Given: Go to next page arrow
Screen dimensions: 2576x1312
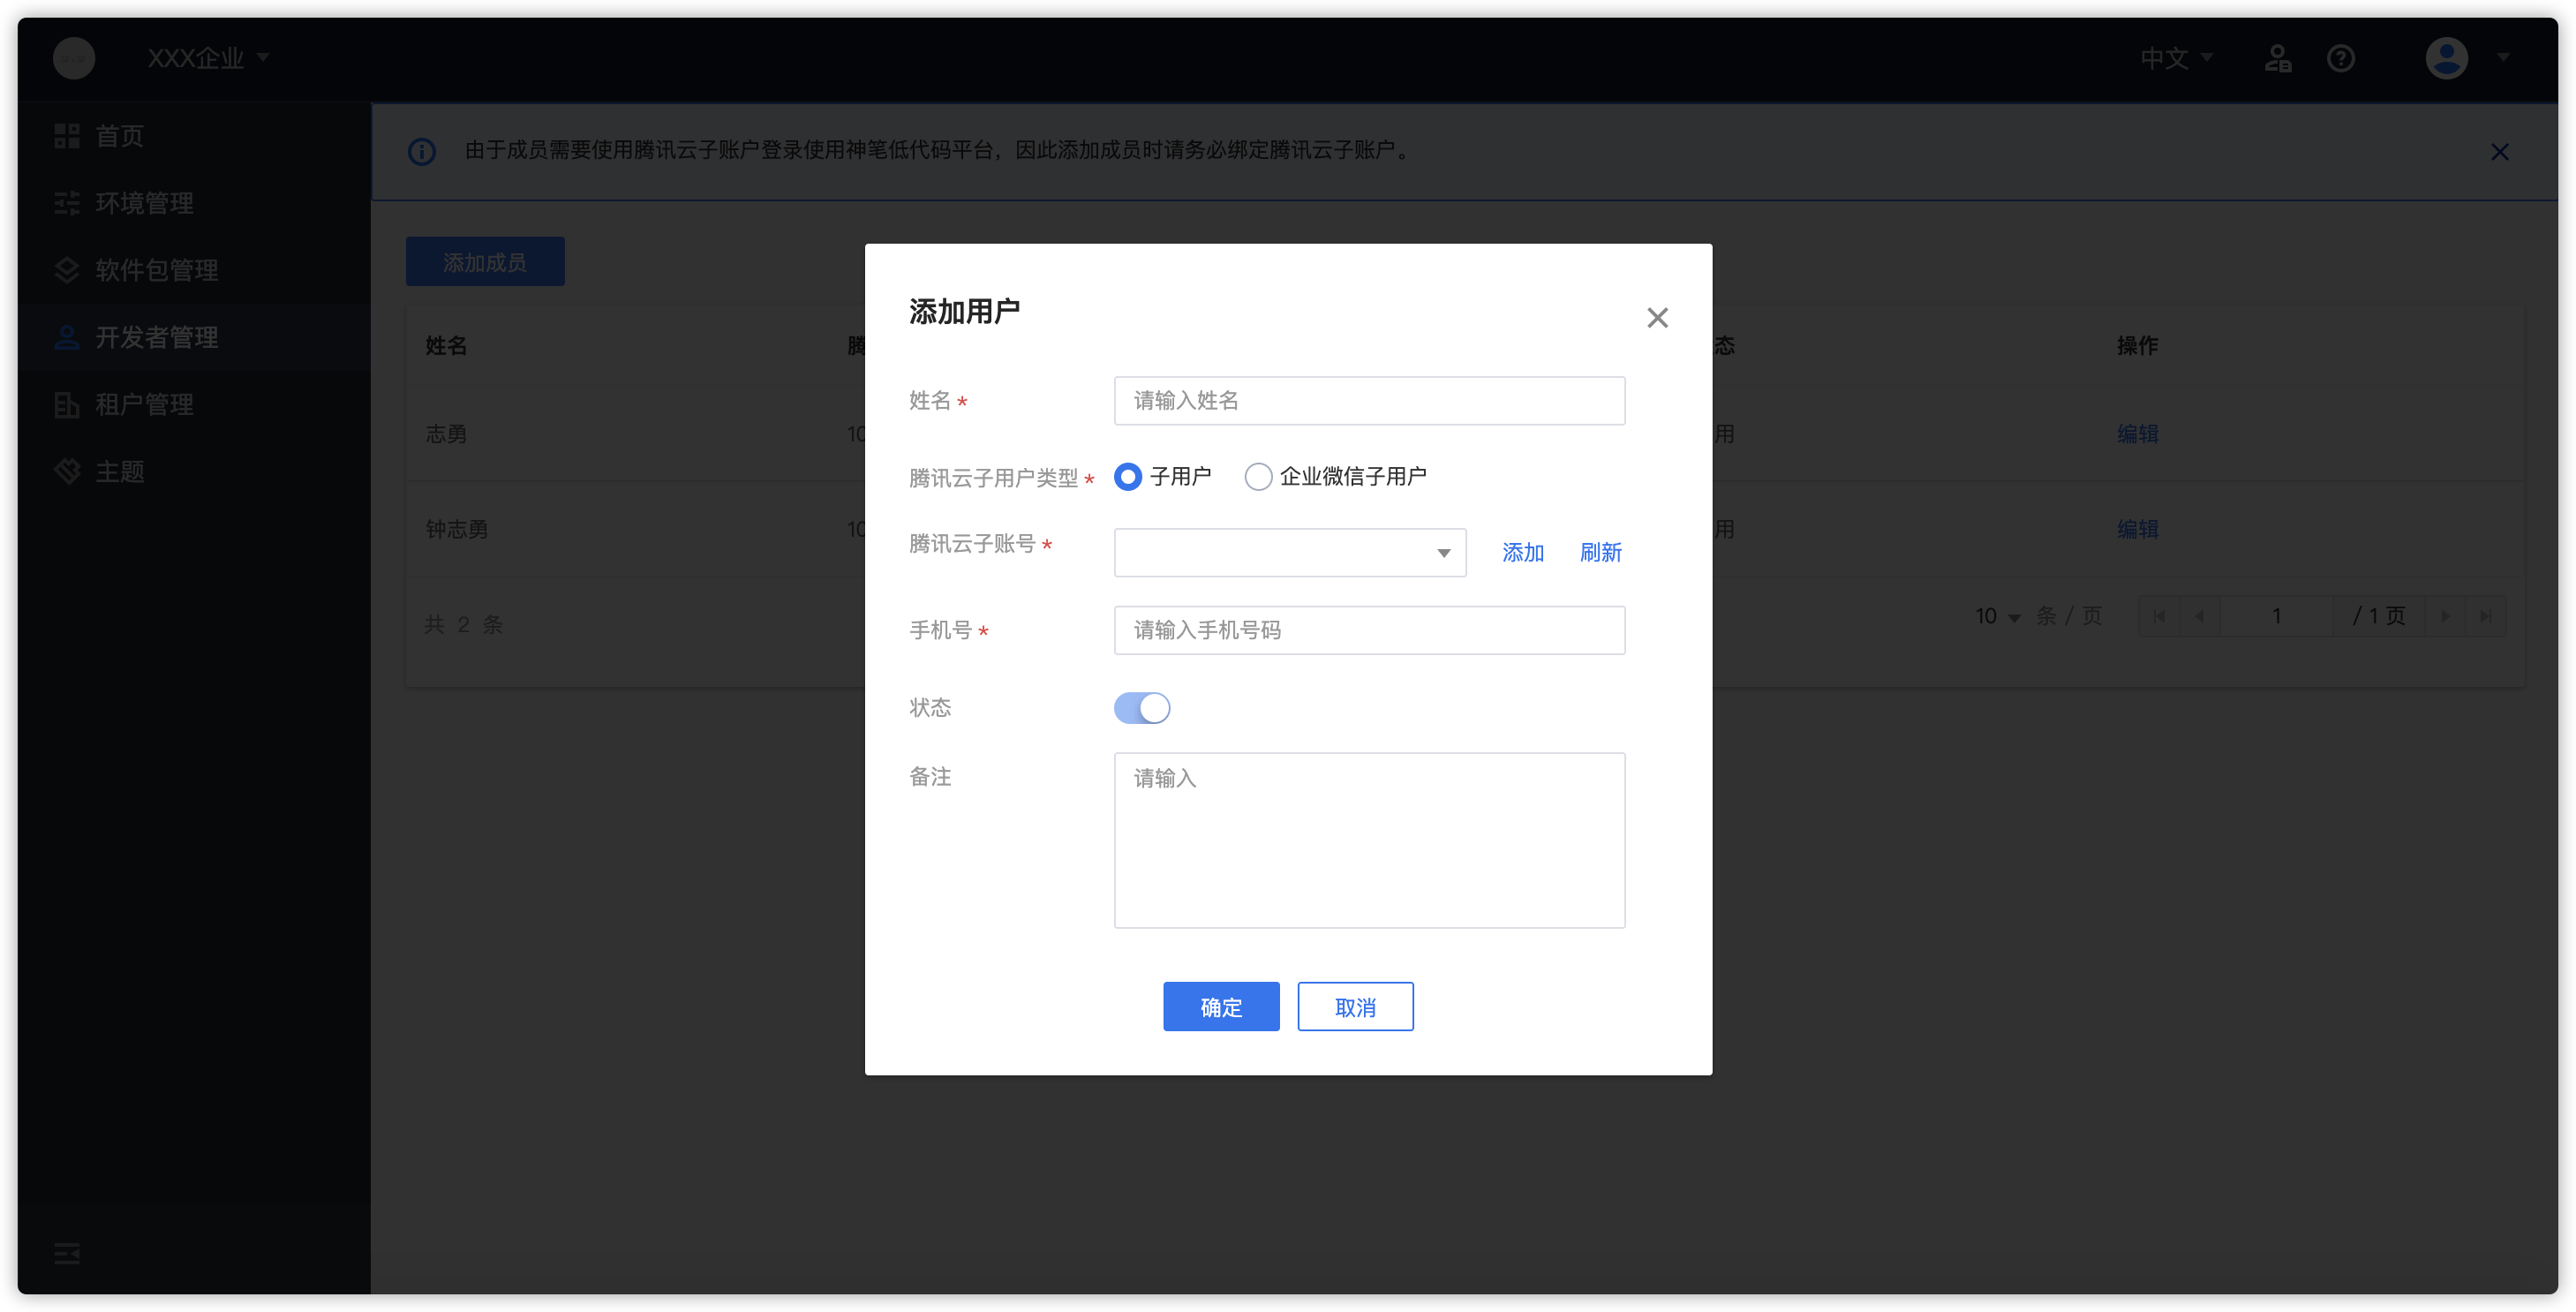Looking at the screenshot, I should pyautogui.click(x=2445, y=616).
